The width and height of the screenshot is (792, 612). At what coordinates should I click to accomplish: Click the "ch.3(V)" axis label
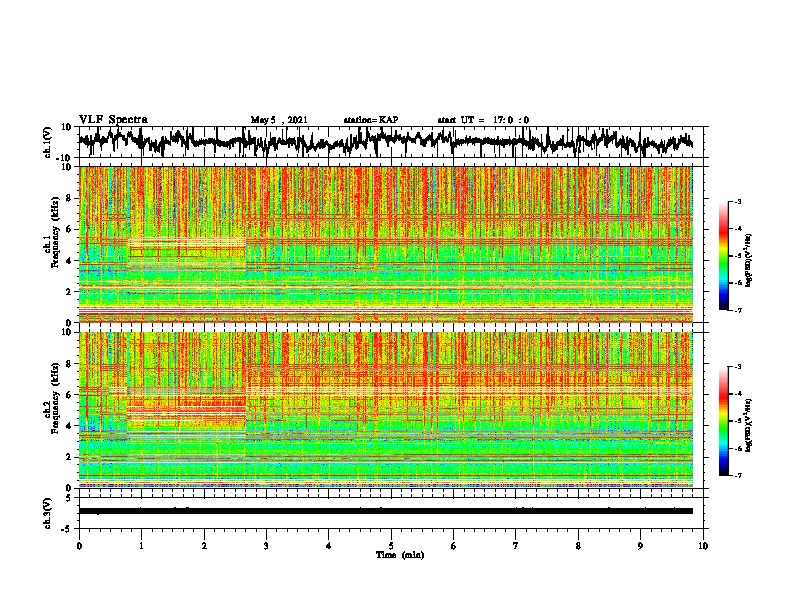(48, 513)
